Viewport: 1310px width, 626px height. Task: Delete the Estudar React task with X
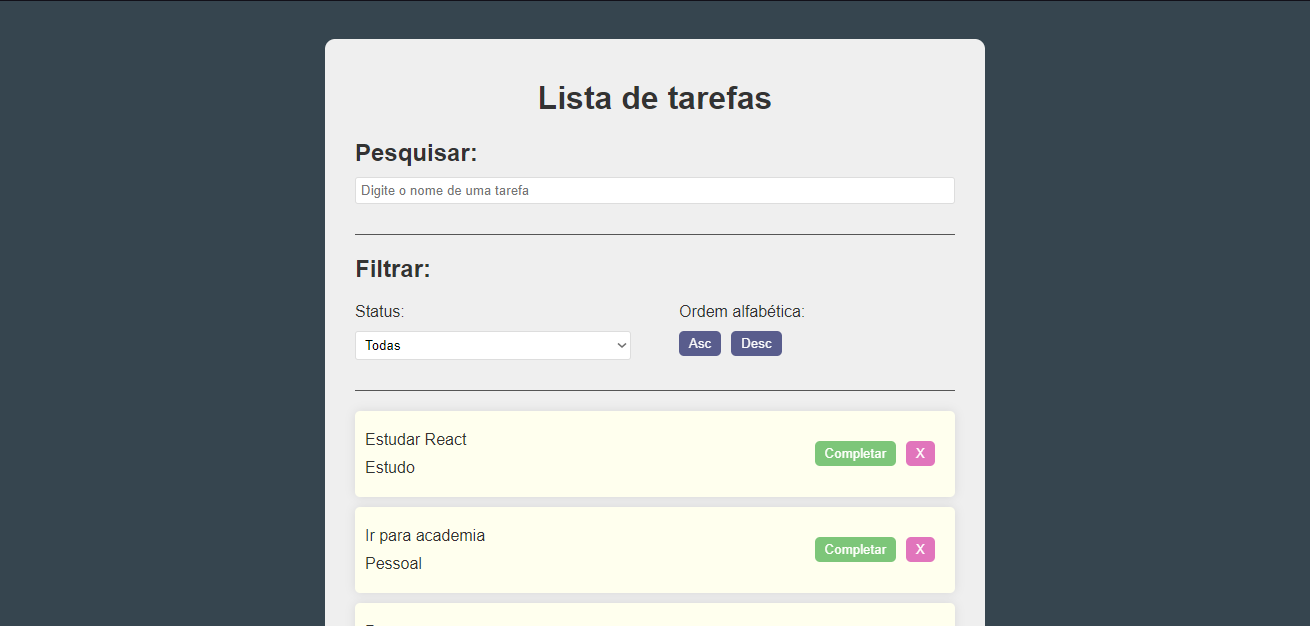pyautogui.click(x=920, y=454)
